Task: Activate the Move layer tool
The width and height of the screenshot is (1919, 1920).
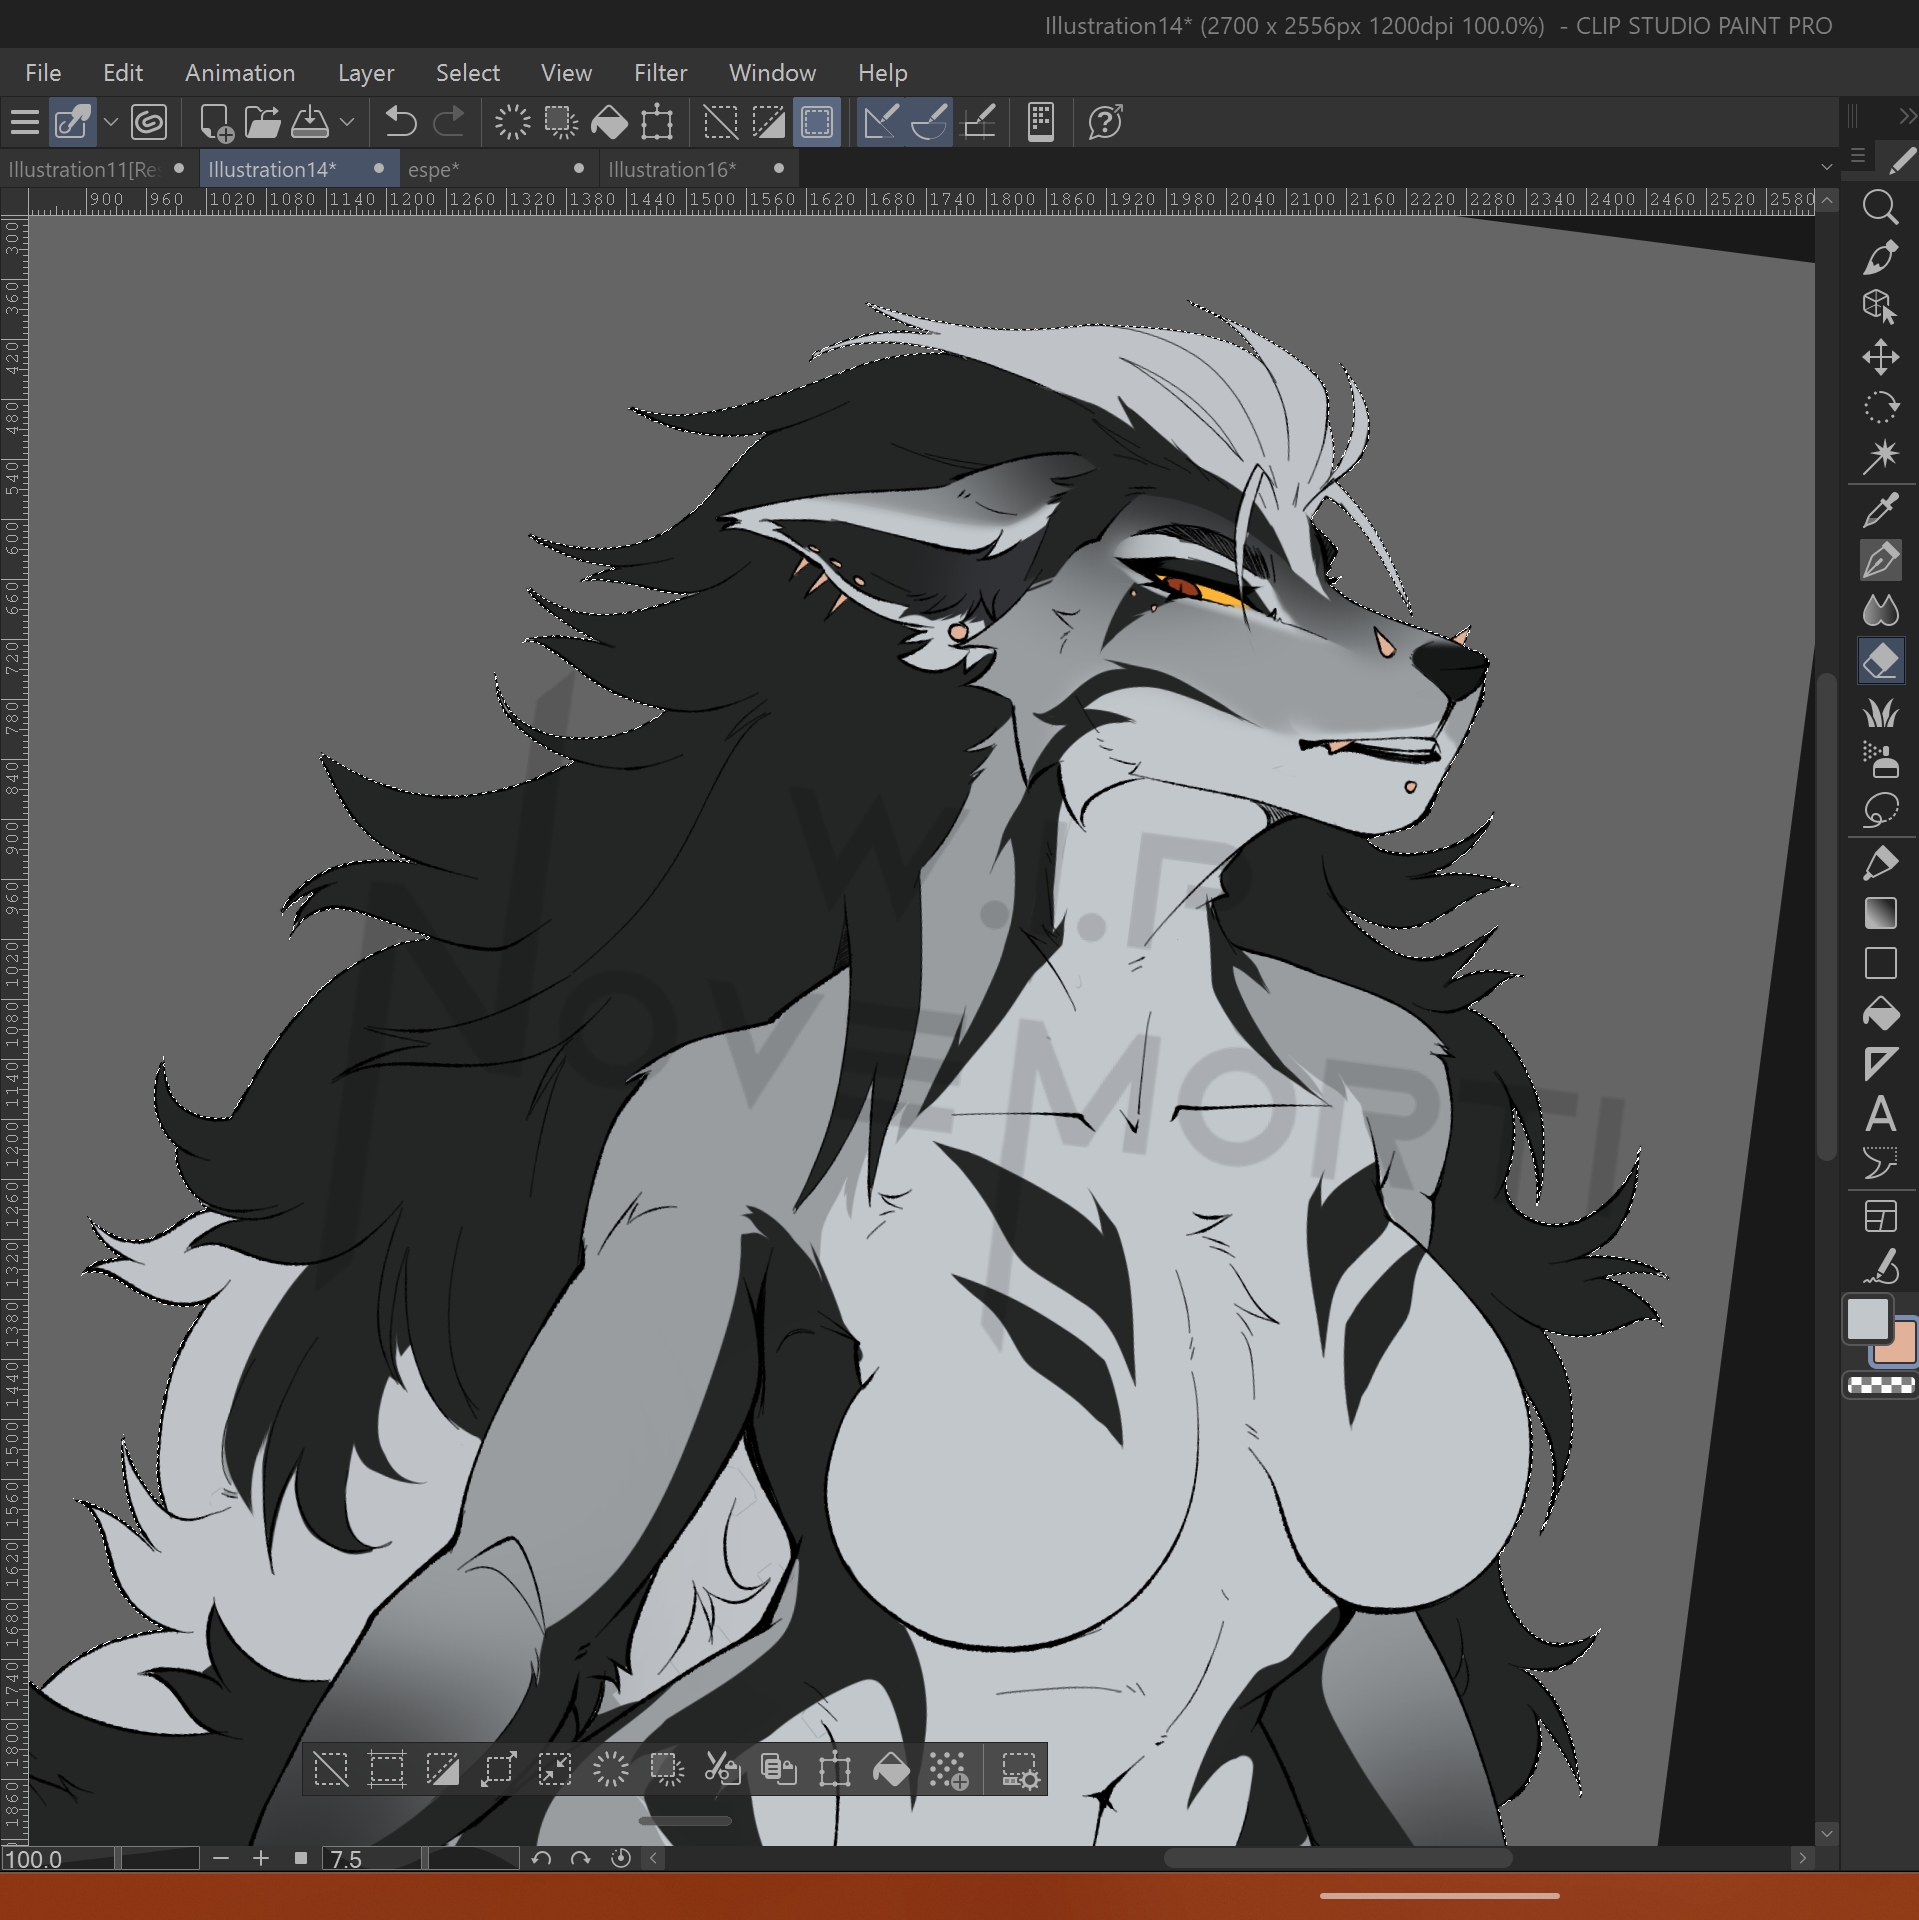Action: (x=1880, y=357)
